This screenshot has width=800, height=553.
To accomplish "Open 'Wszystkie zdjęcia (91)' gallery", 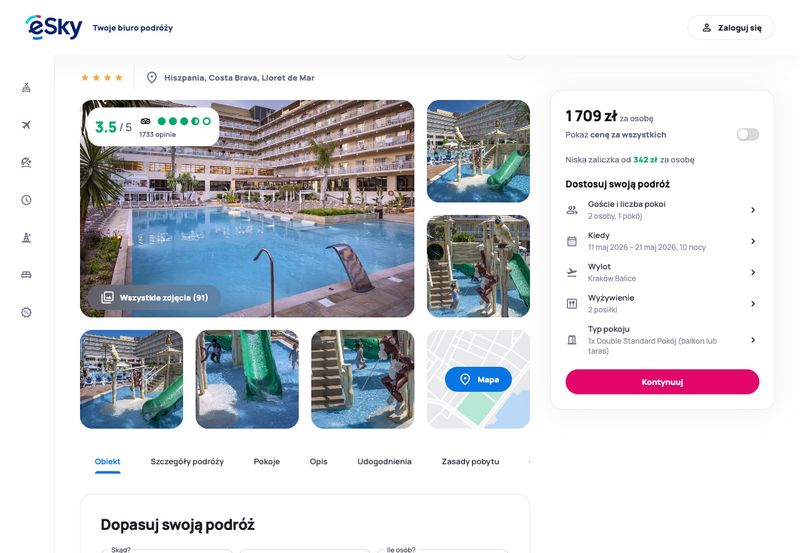I will (155, 297).
